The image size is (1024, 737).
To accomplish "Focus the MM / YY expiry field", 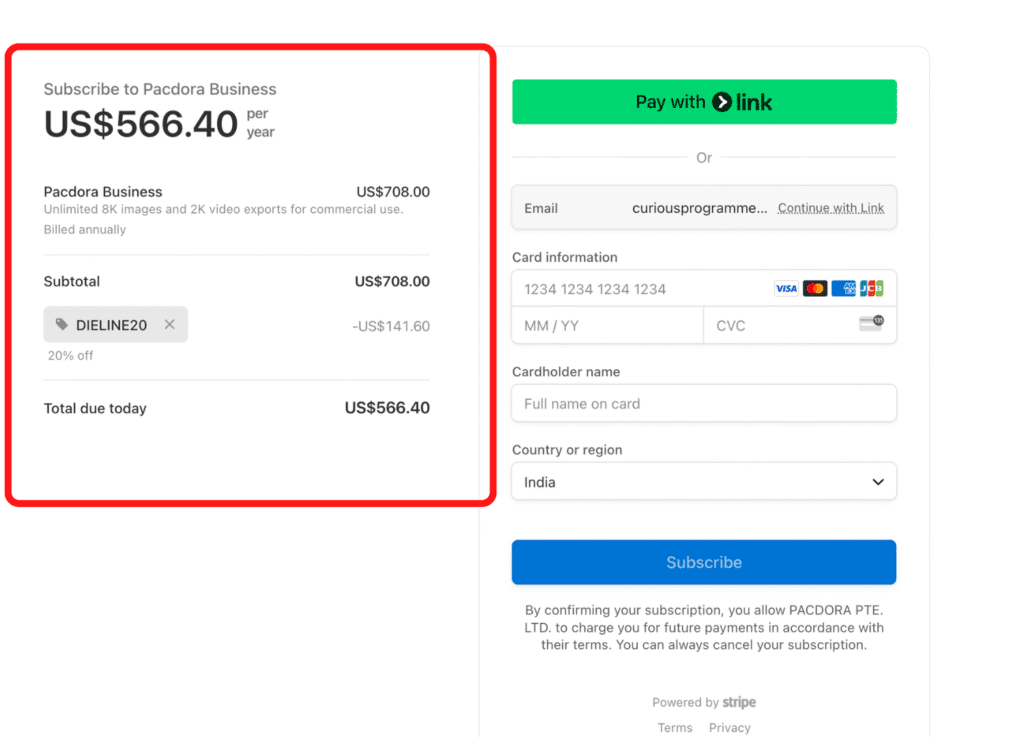I will 608,325.
